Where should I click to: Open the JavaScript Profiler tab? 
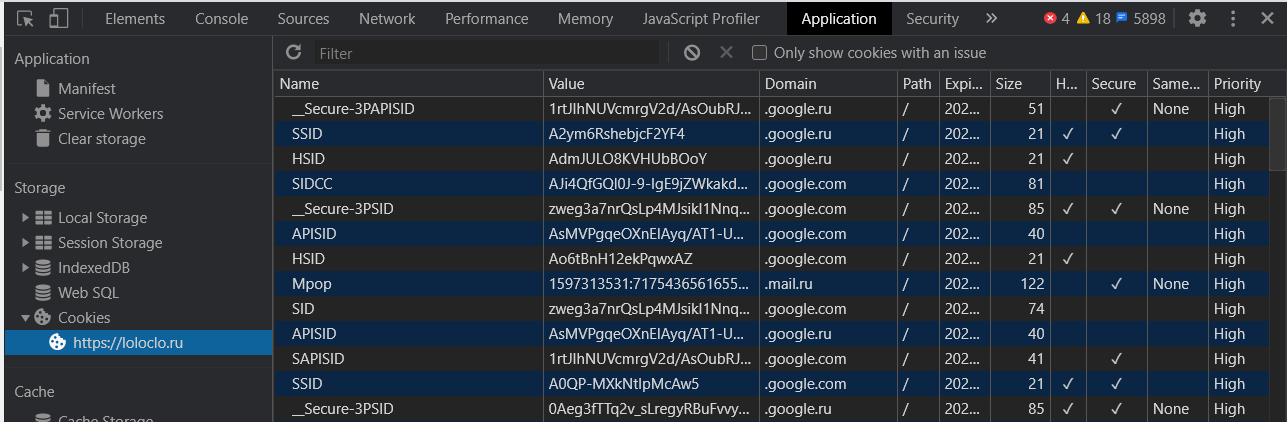click(701, 19)
